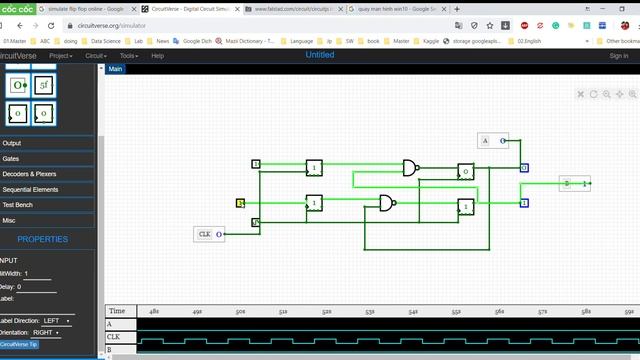Click the zoom in magnifier at canvas edge

point(633,94)
